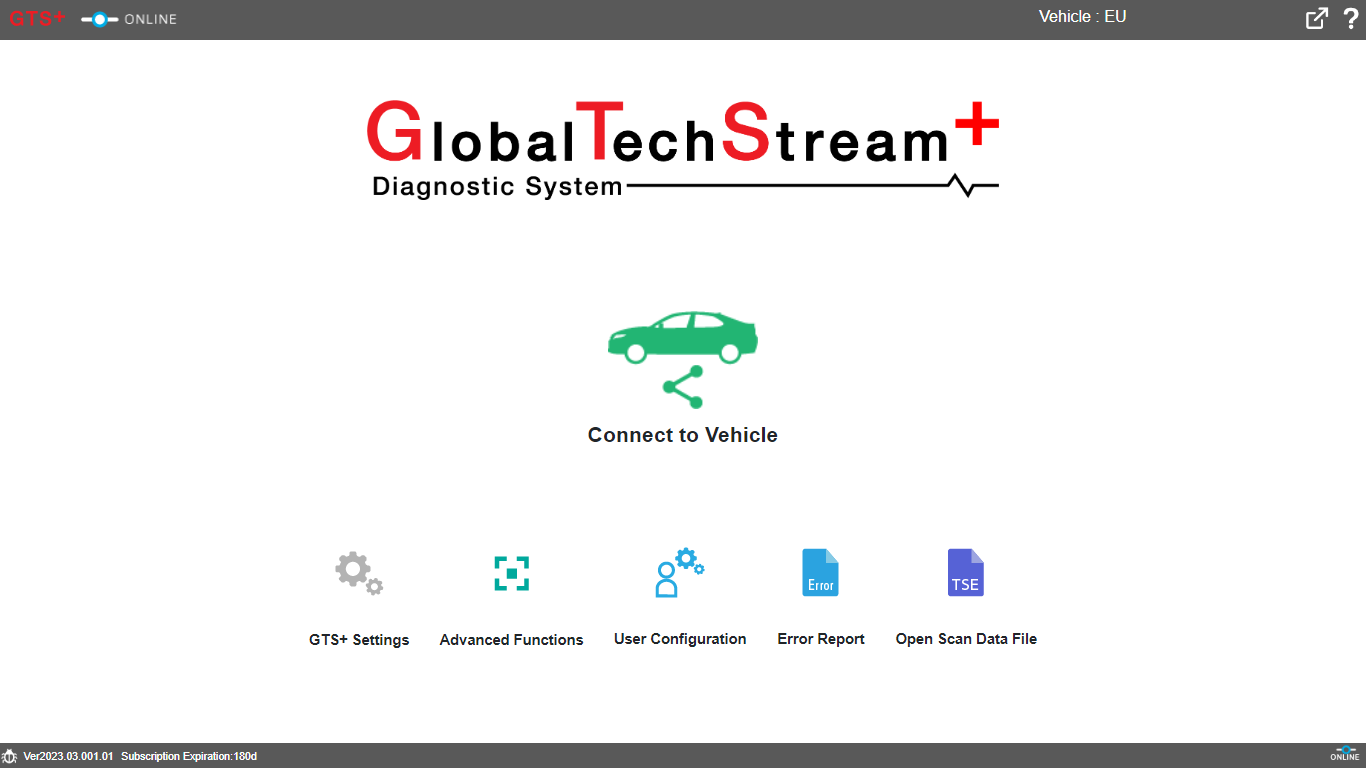The width and height of the screenshot is (1366, 768).
Task: Click the Error Report label
Action: tap(821, 639)
